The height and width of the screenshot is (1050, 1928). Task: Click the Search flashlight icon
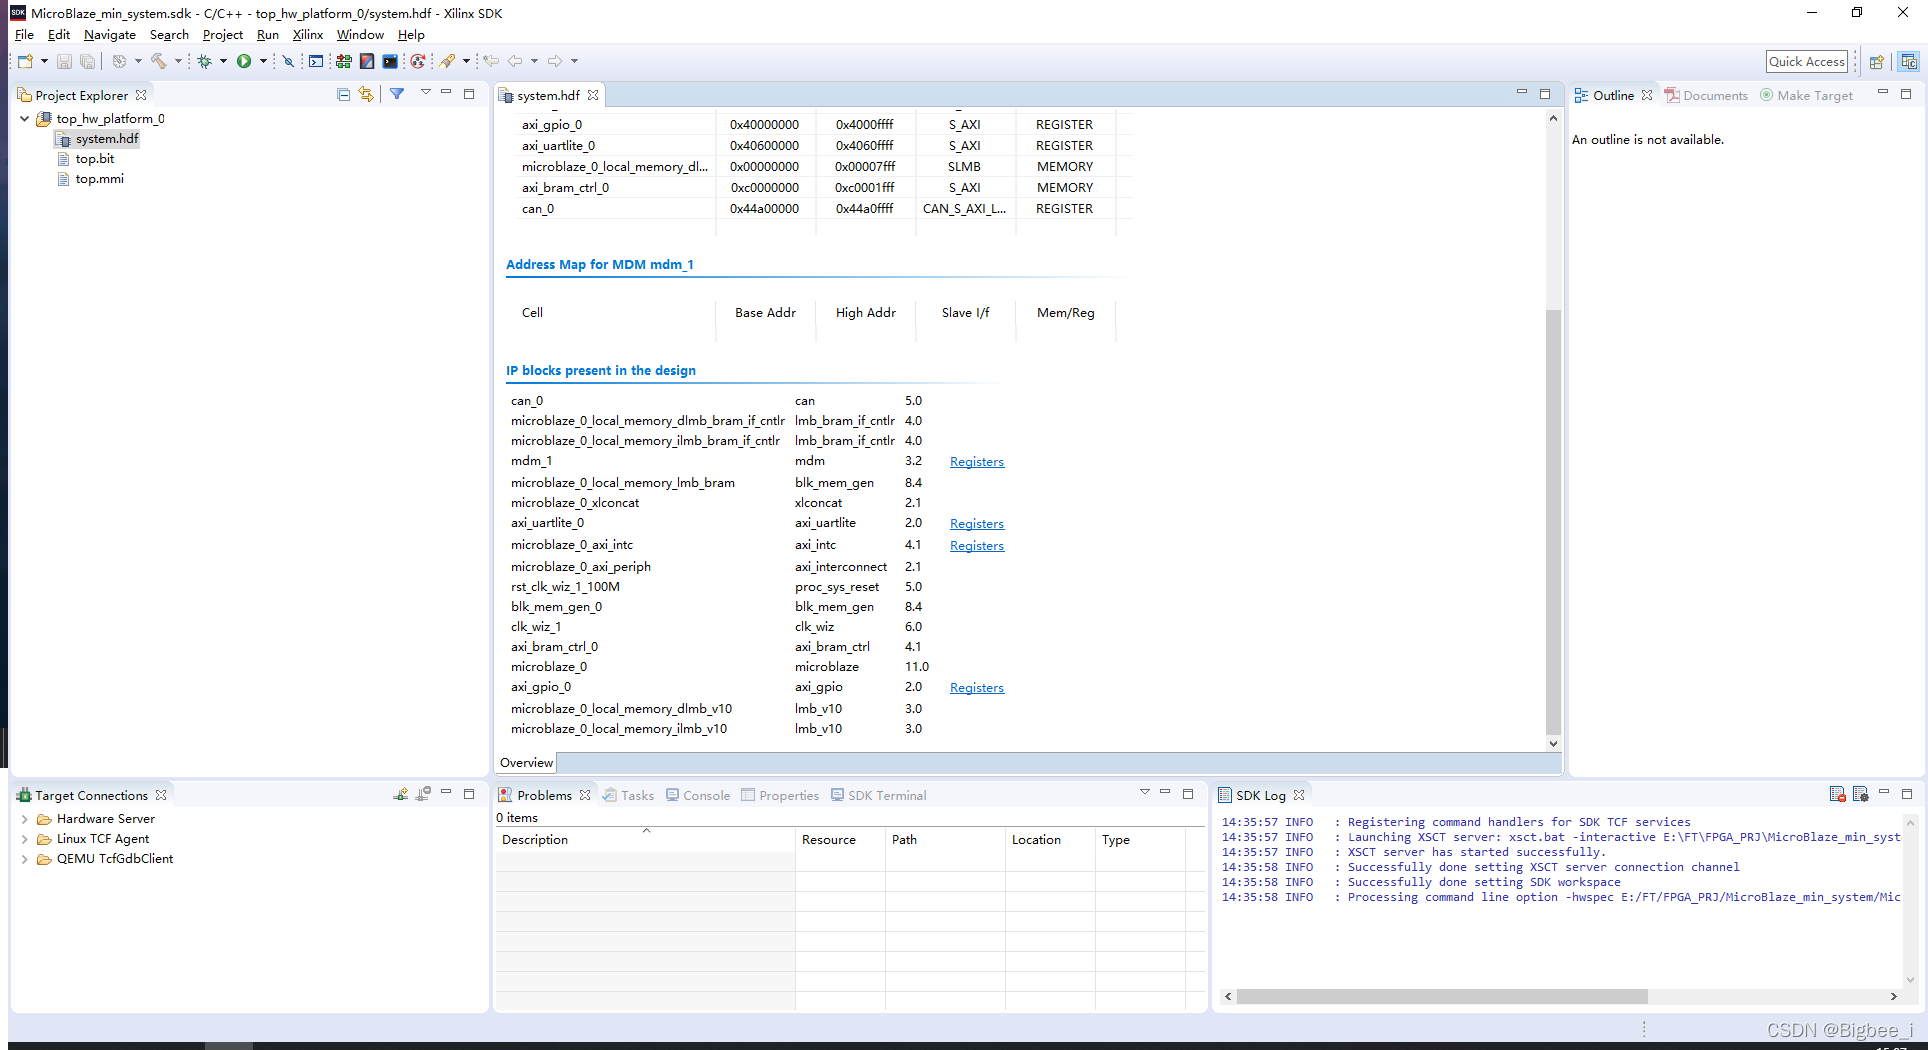(x=448, y=61)
